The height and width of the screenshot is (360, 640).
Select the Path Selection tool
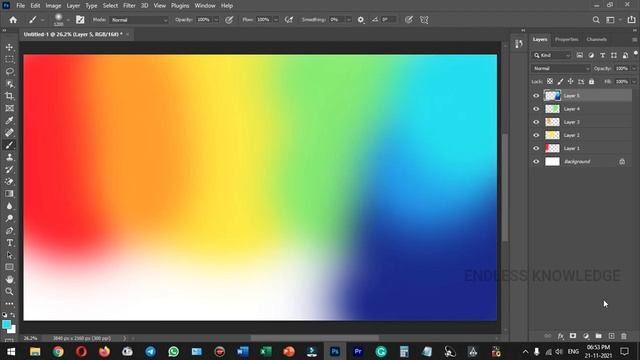click(x=9, y=255)
